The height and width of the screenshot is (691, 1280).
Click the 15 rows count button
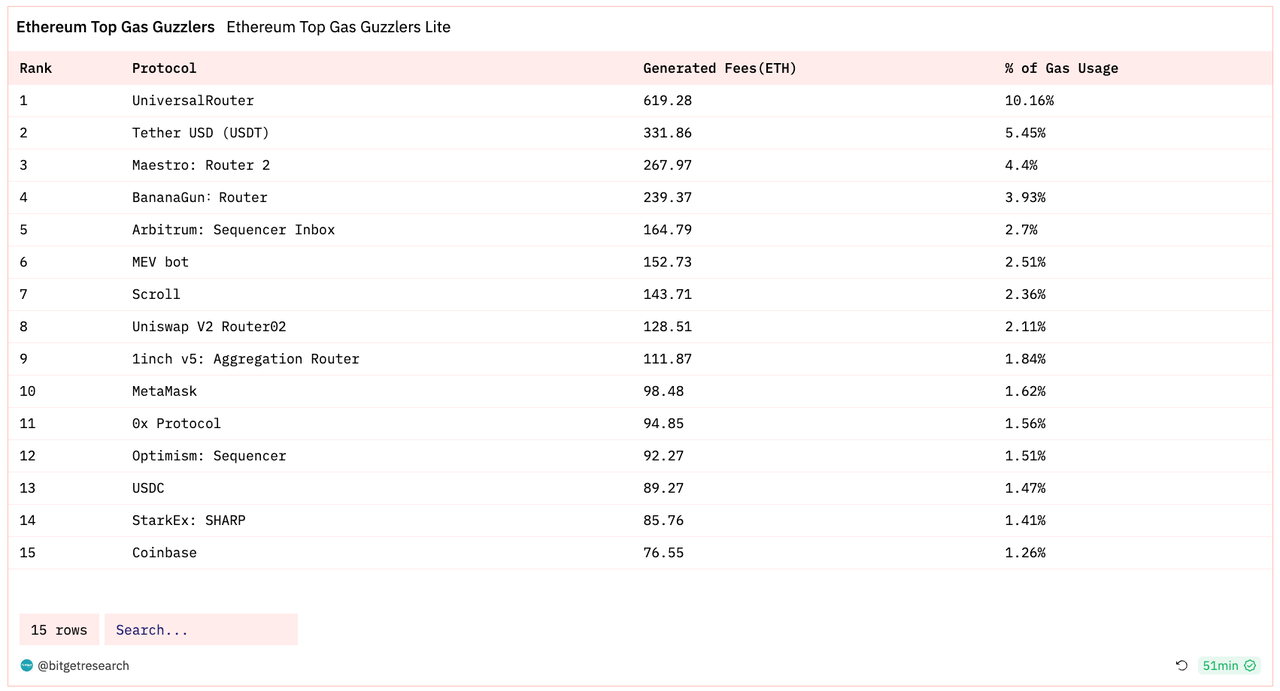(59, 630)
